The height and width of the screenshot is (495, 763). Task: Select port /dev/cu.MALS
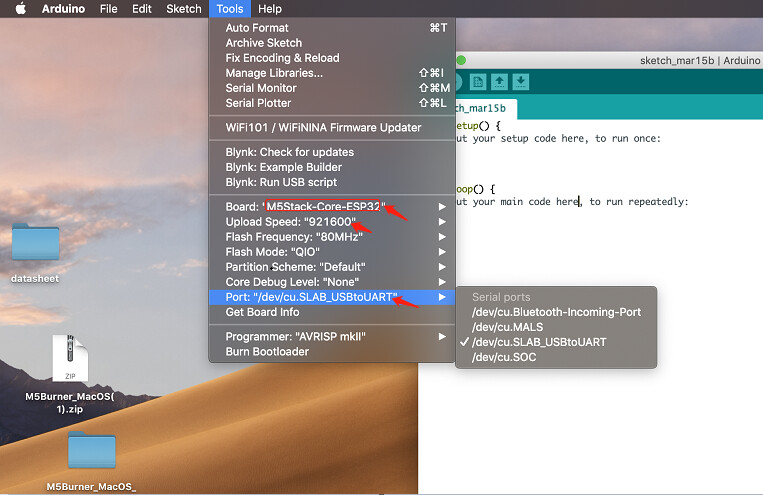(556, 327)
